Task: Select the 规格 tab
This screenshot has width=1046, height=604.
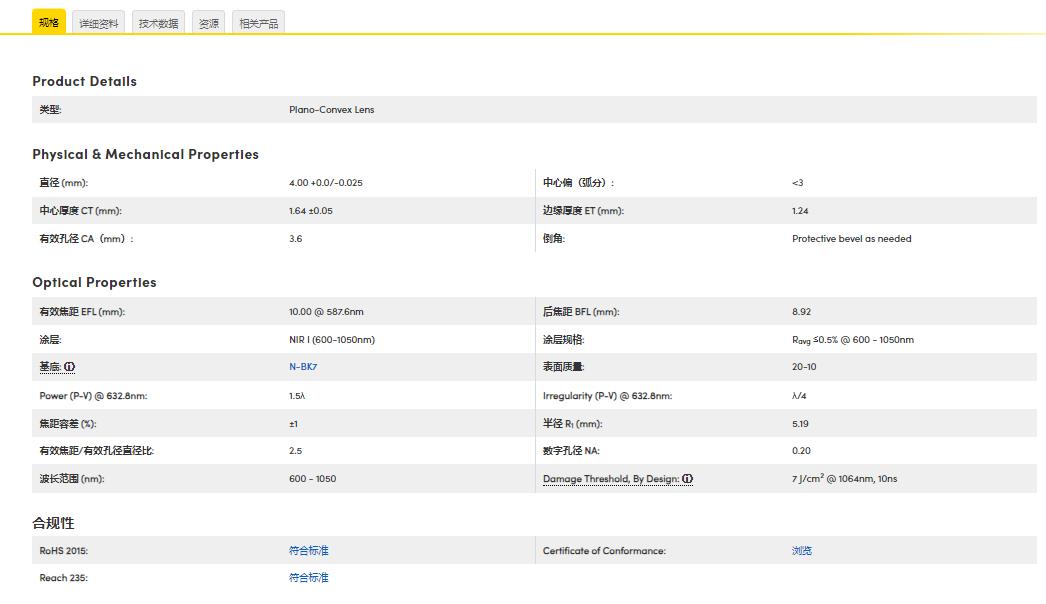Action: 49,22
